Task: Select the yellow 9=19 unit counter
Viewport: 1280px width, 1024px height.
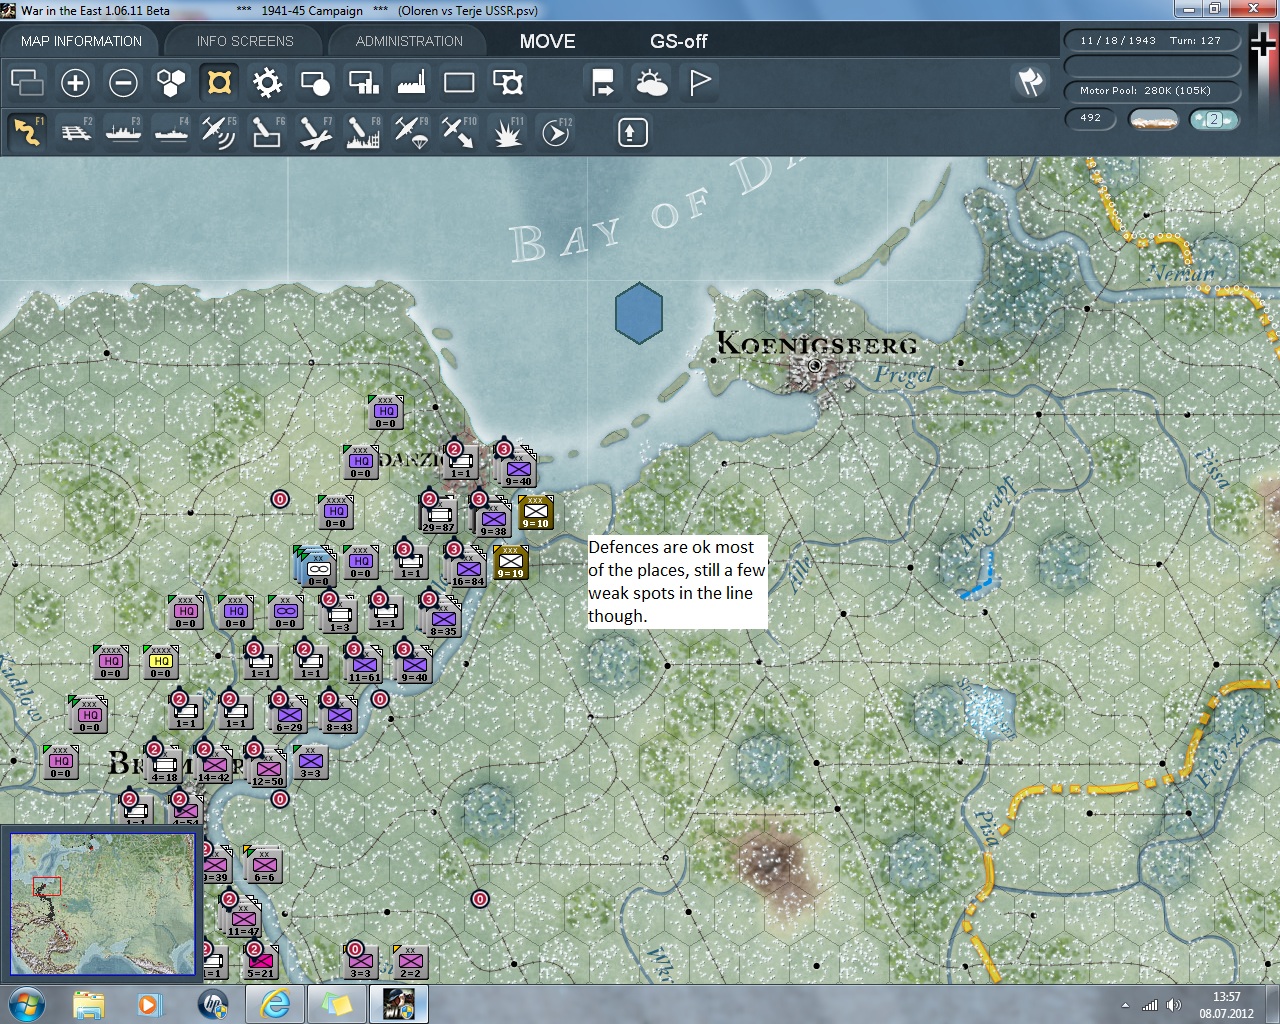Action: [511, 563]
